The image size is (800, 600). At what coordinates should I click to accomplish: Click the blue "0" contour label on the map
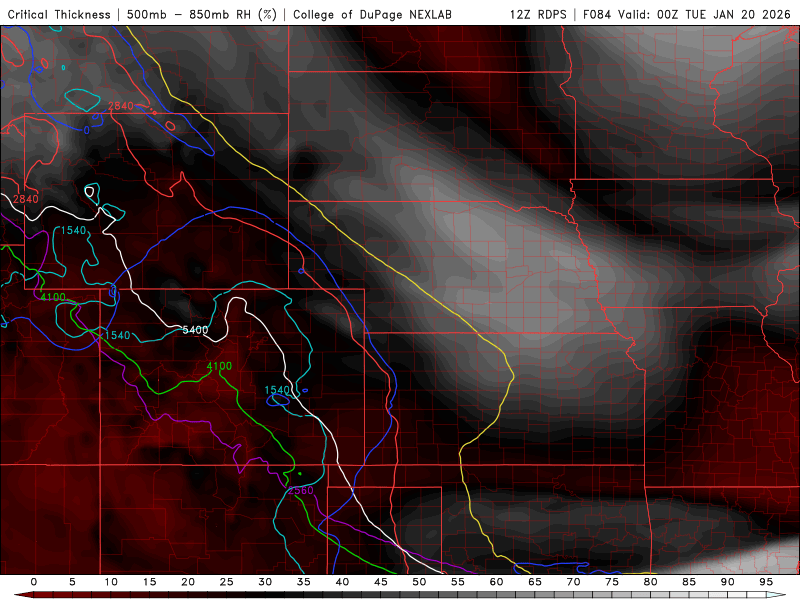pyautogui.click(x=87, y=131)
